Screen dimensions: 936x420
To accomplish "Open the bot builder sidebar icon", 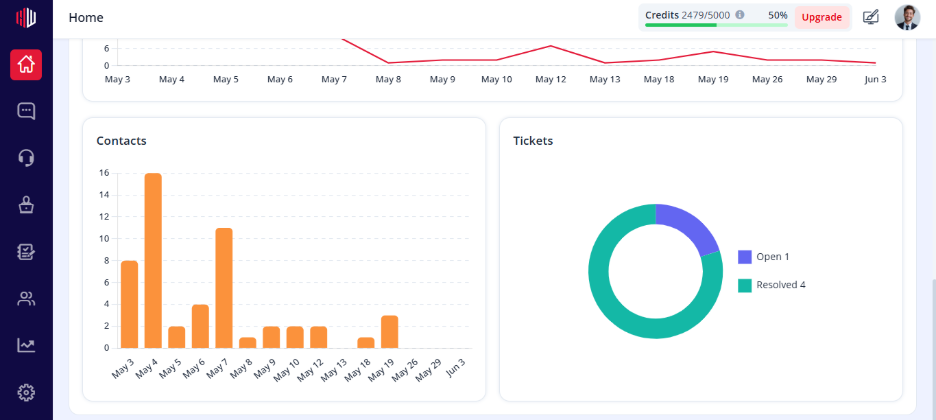I will click(26, 205).
